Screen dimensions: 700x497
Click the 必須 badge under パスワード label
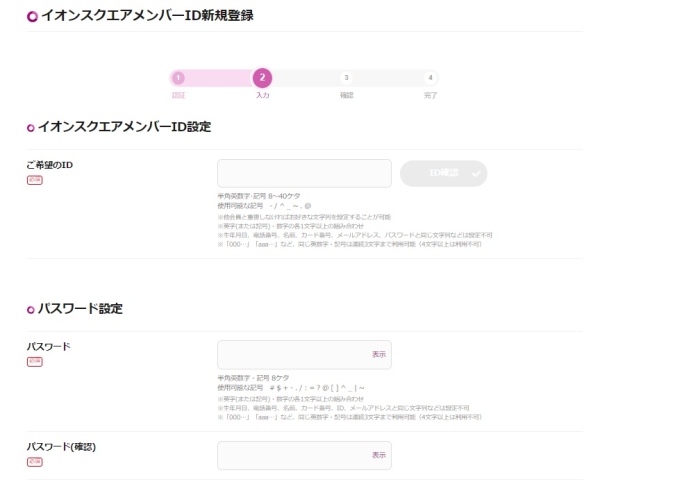(35, 362)
